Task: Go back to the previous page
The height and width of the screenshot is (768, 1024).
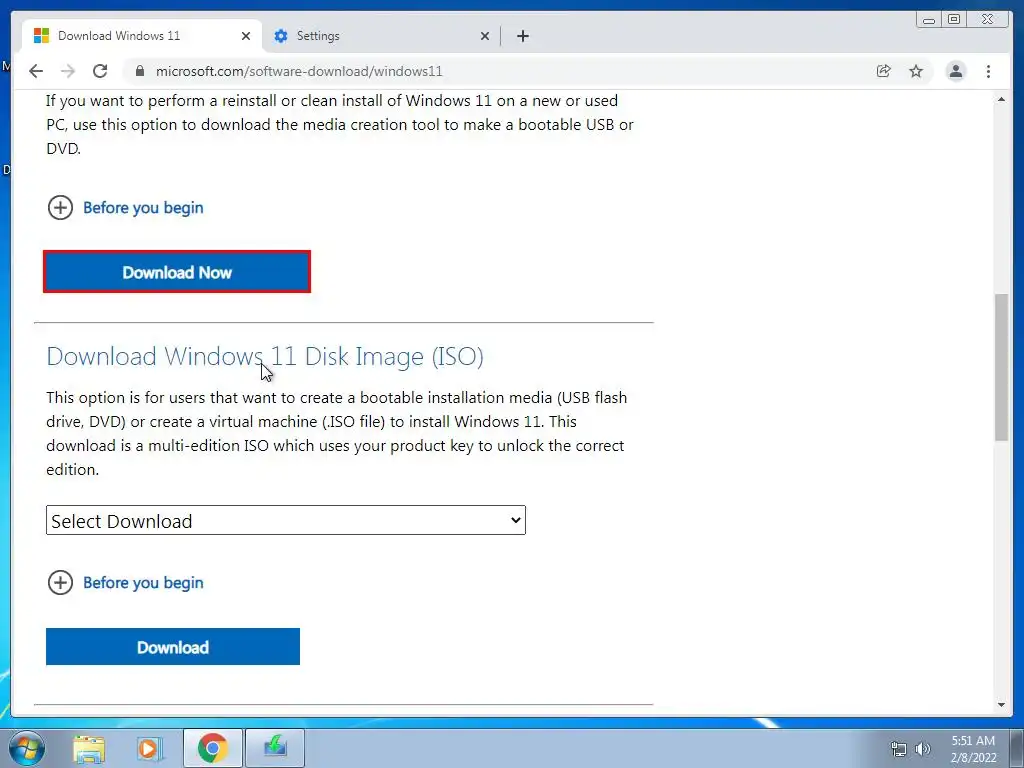Action: tap(36, 71)
